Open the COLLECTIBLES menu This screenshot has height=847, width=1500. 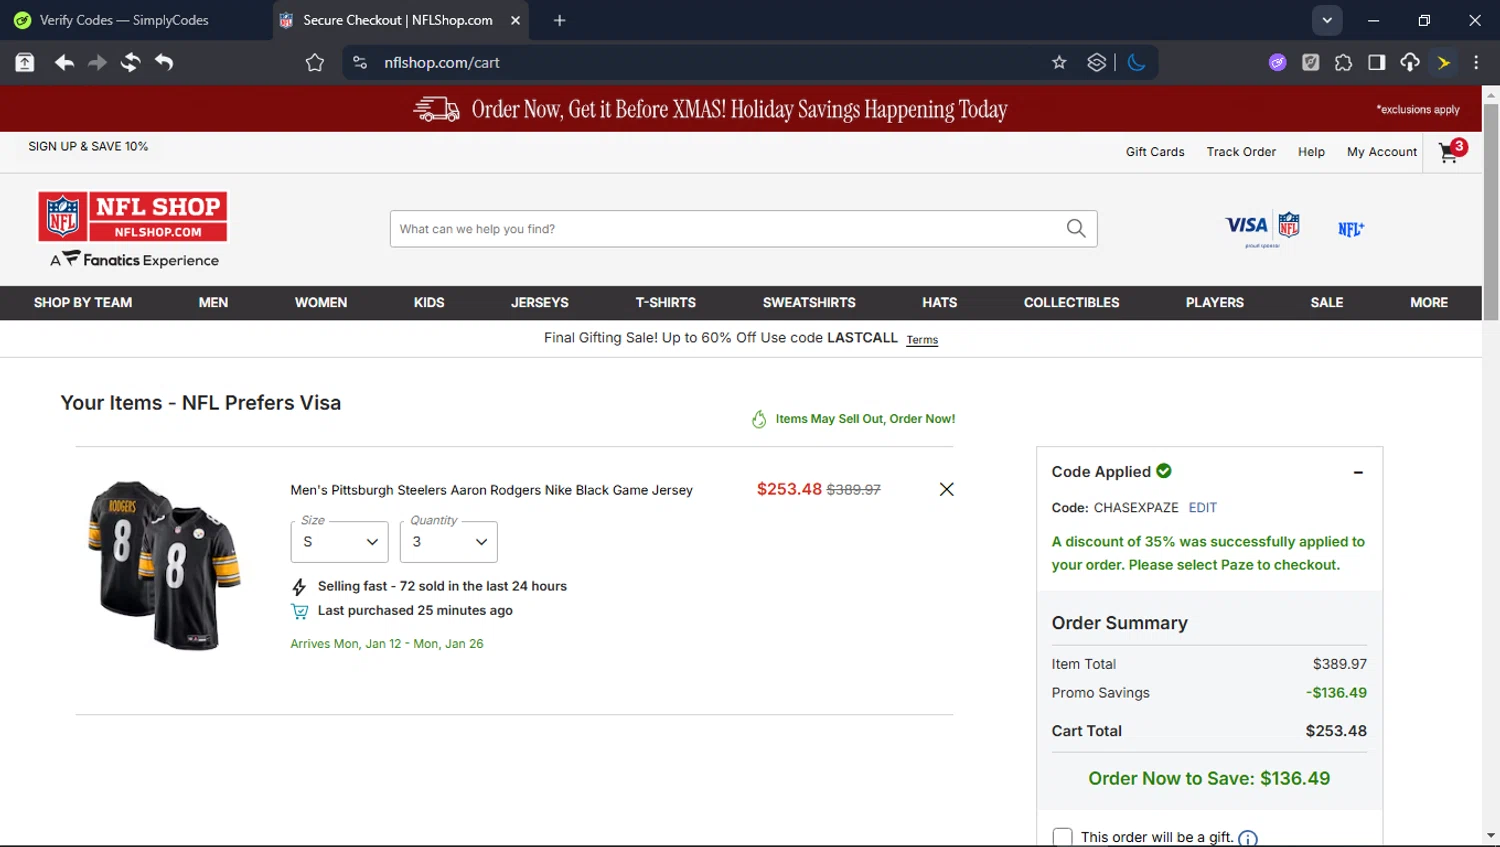(x=1072, y=302)
